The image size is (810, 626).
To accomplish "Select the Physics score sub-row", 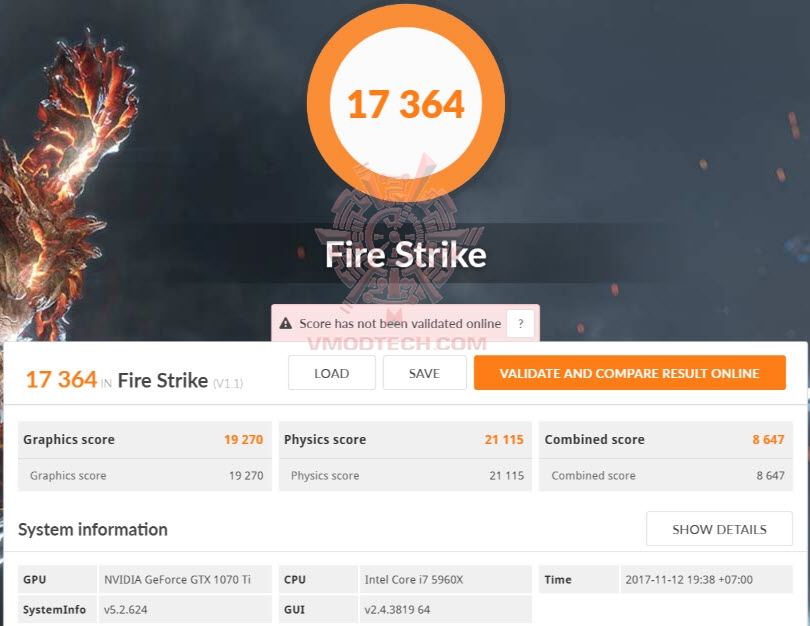I will click(x=405, y=475).
